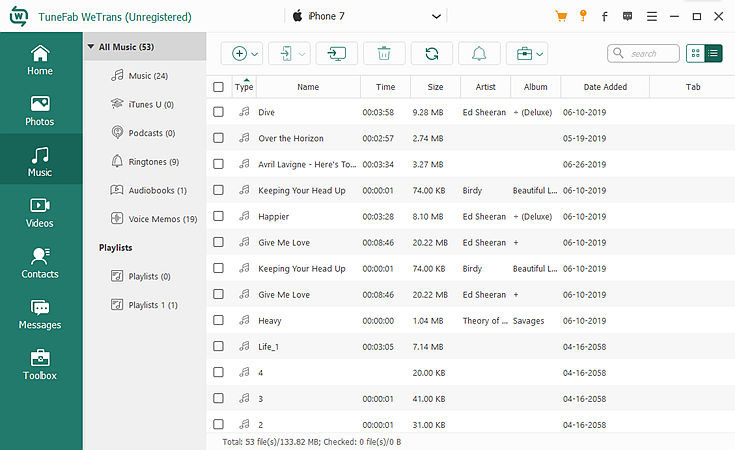
Task: Sort by the Album column header
Action: coord(536,87)
